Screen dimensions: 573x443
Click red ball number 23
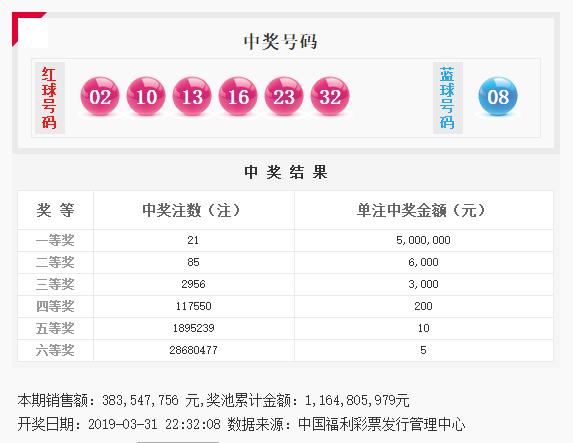[x=284, y=96]
